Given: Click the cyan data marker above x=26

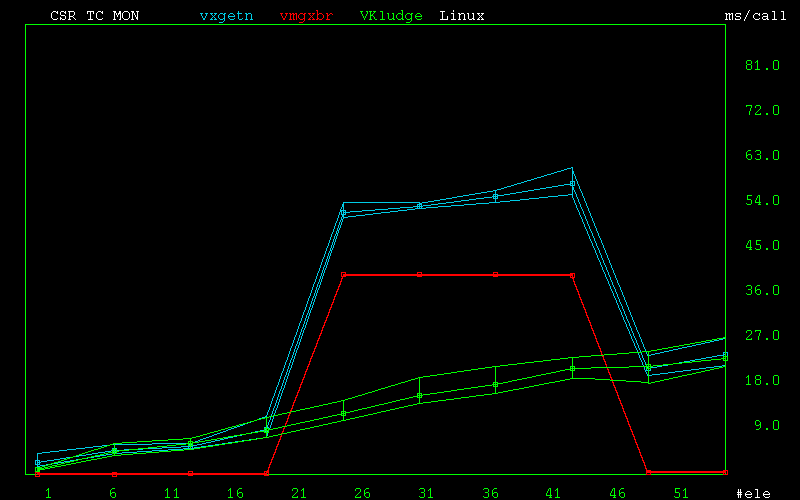Looking at the screenshot, I should click(343, 213).
